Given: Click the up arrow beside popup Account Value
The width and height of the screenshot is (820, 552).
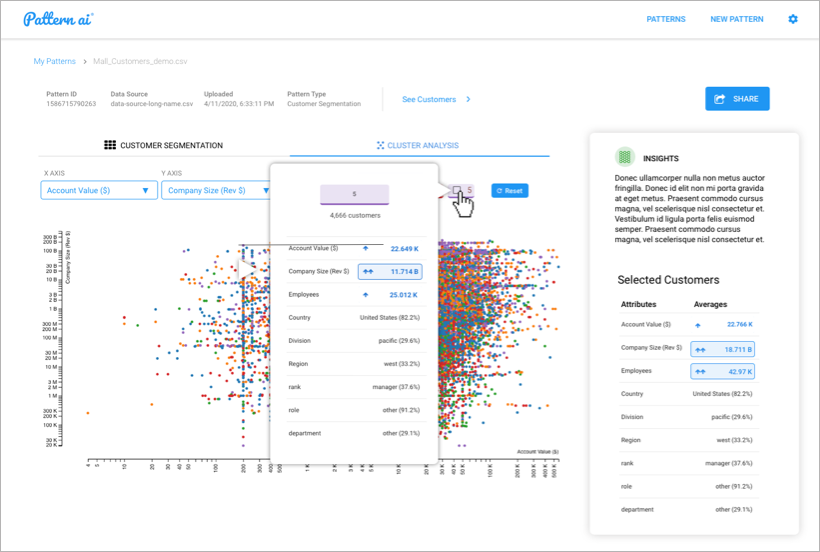Looking at the screenshot, I should (365, 249).
